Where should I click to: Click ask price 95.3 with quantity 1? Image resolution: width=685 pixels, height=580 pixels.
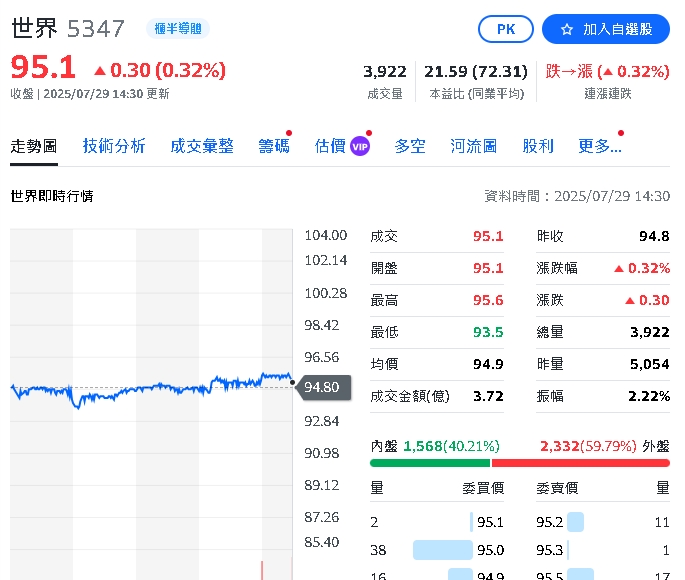(x=550, y=550)
